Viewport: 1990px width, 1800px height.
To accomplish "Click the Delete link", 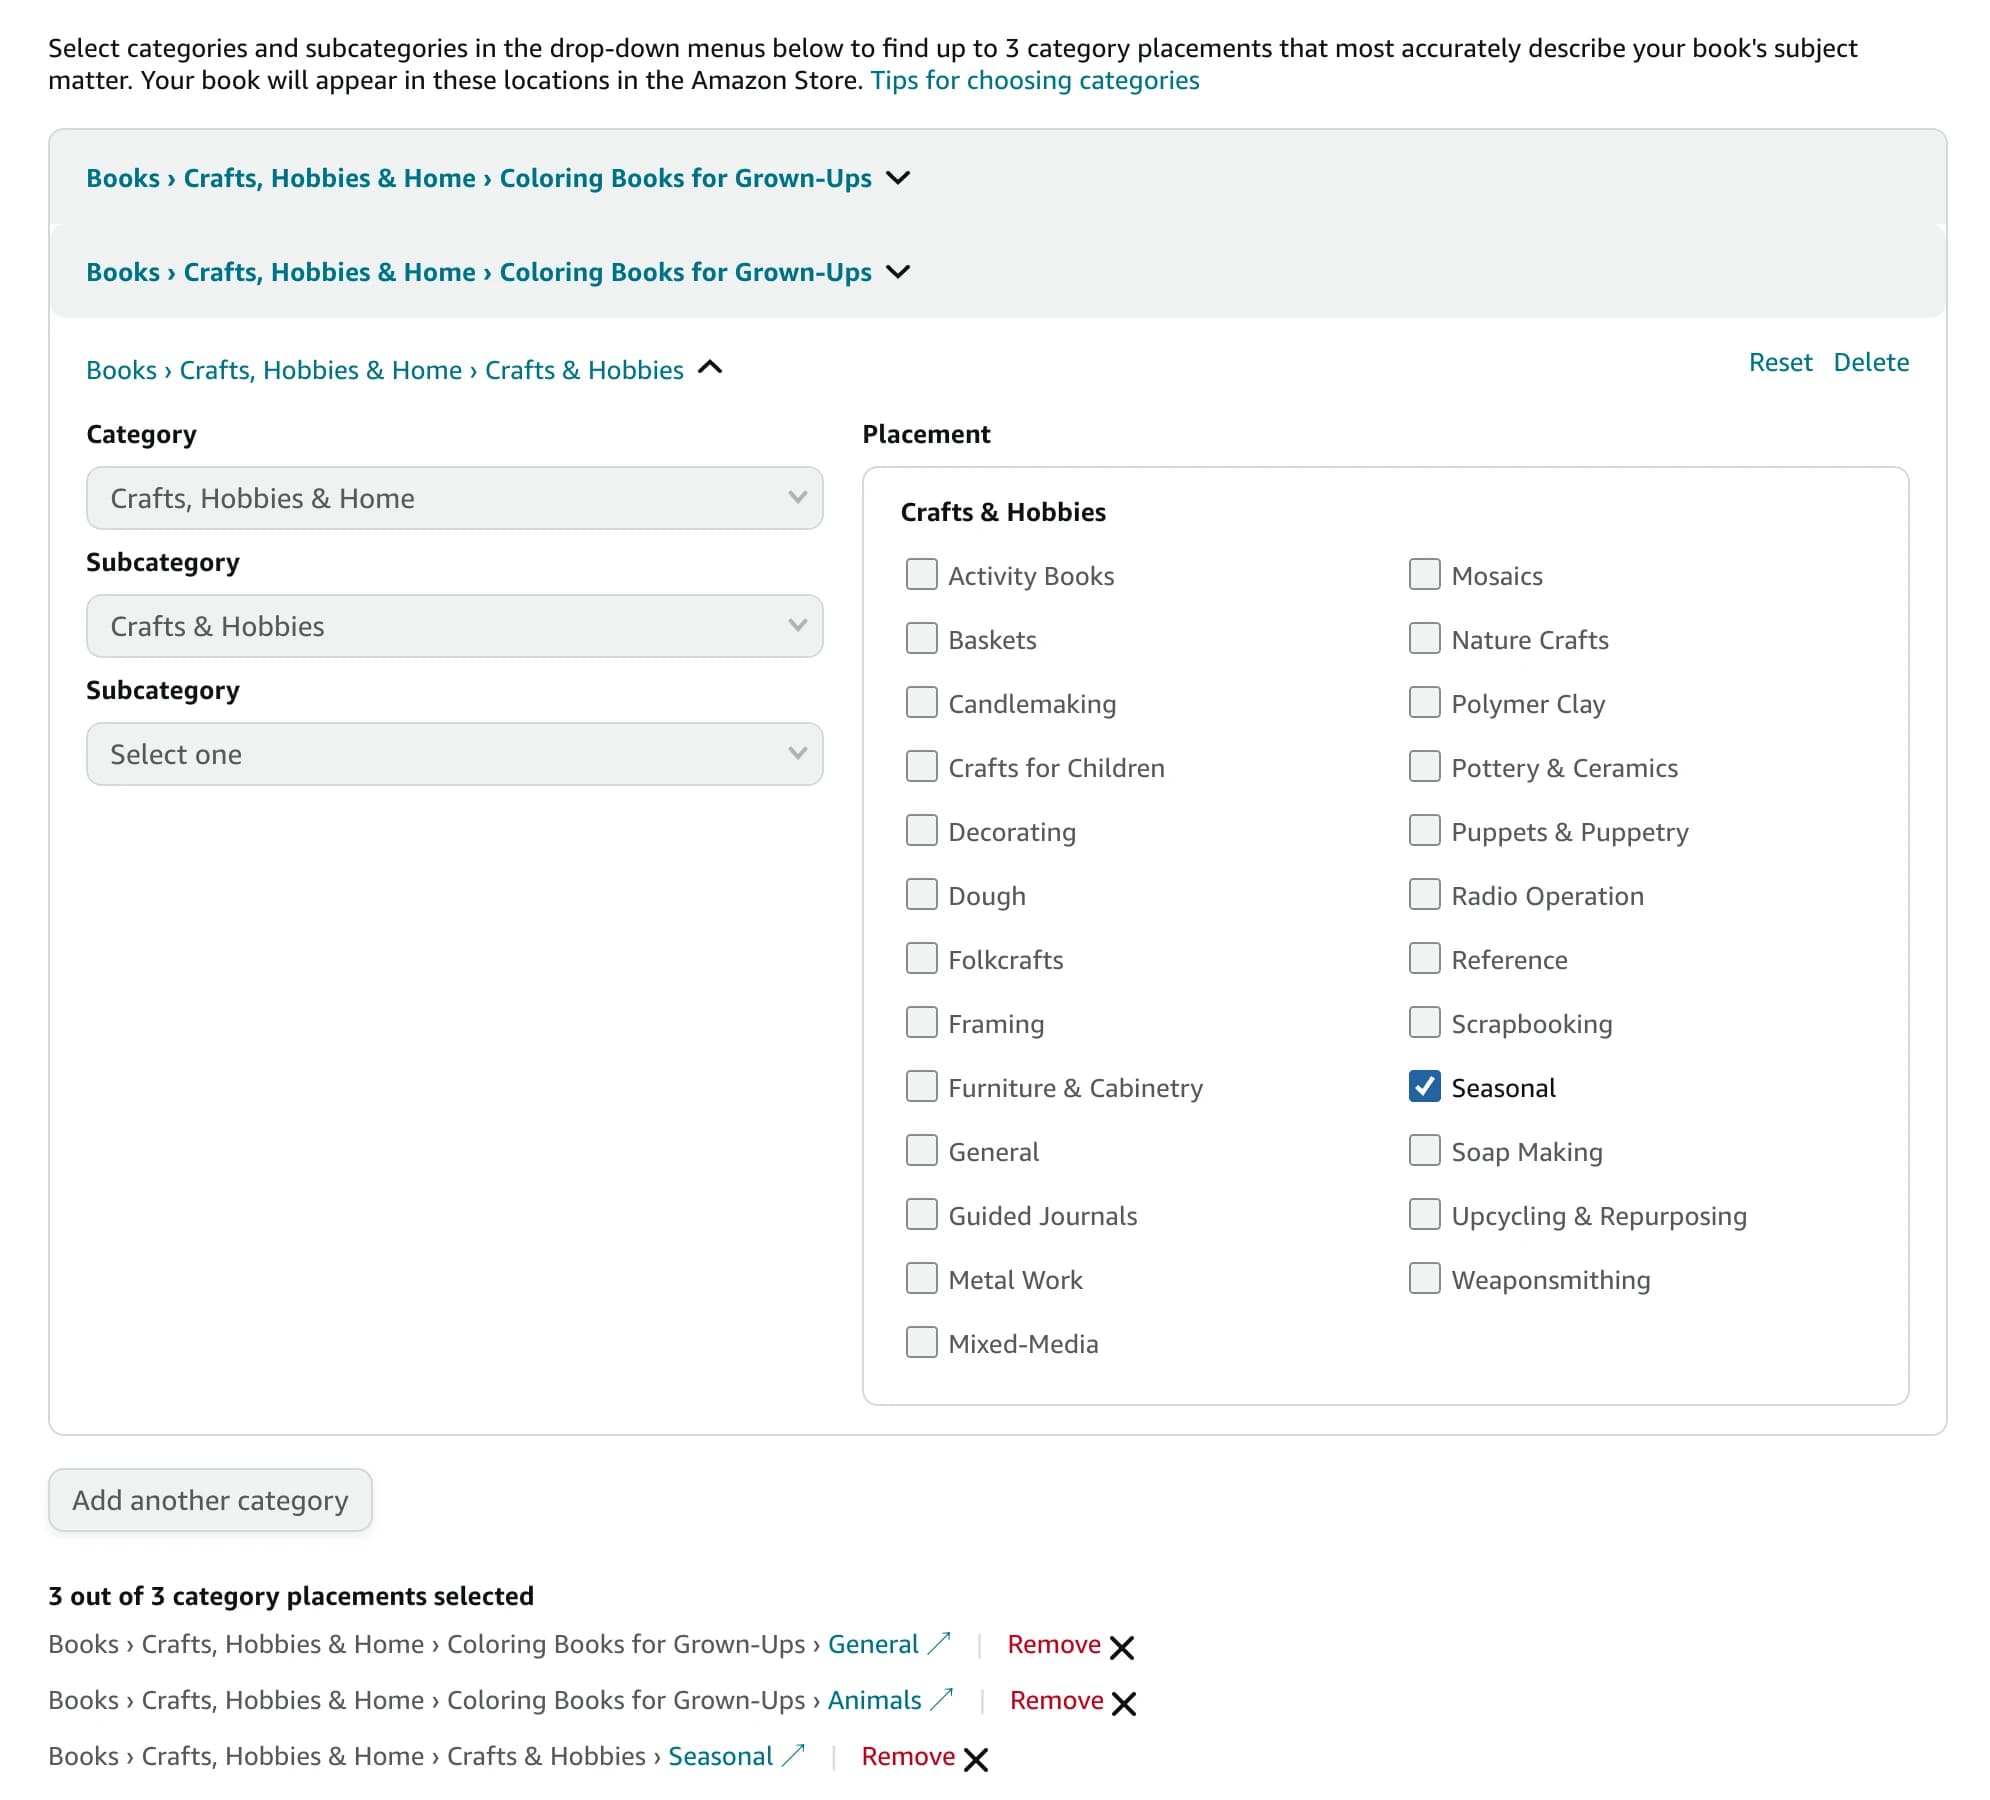I will point(1871,362).
